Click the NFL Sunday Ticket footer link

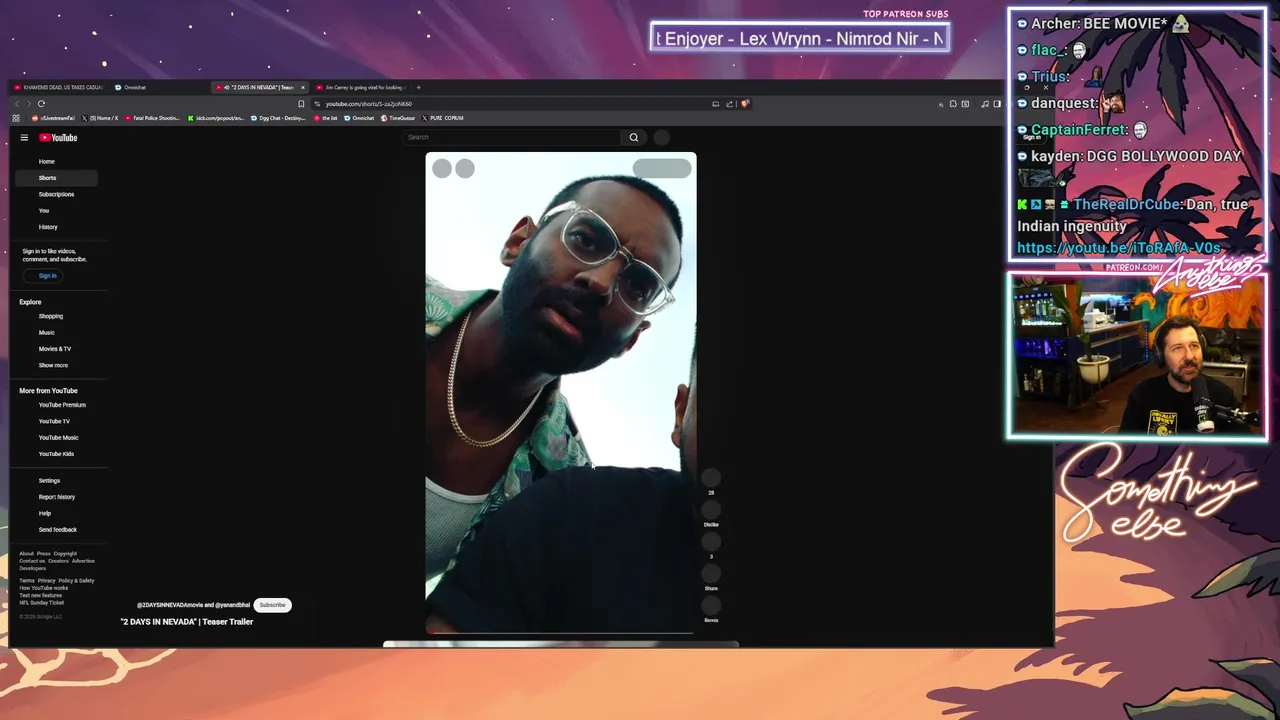coord(41,603)
